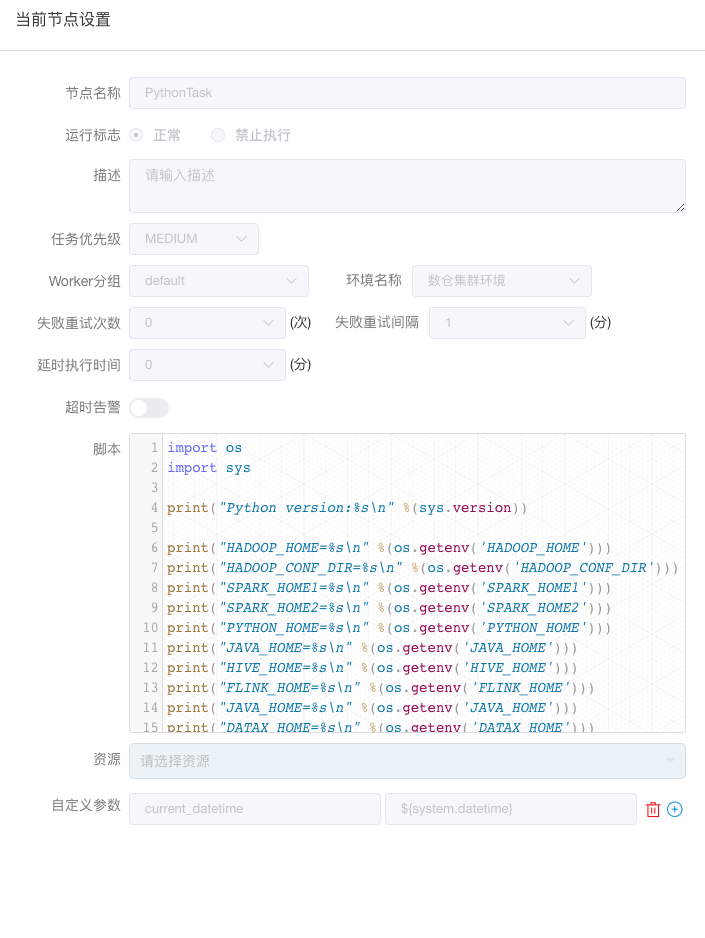705x938 pixels.
Task: Click script line 14 printing JAVA_HOME
Action: pyautogui.click(x=372, y=708)
